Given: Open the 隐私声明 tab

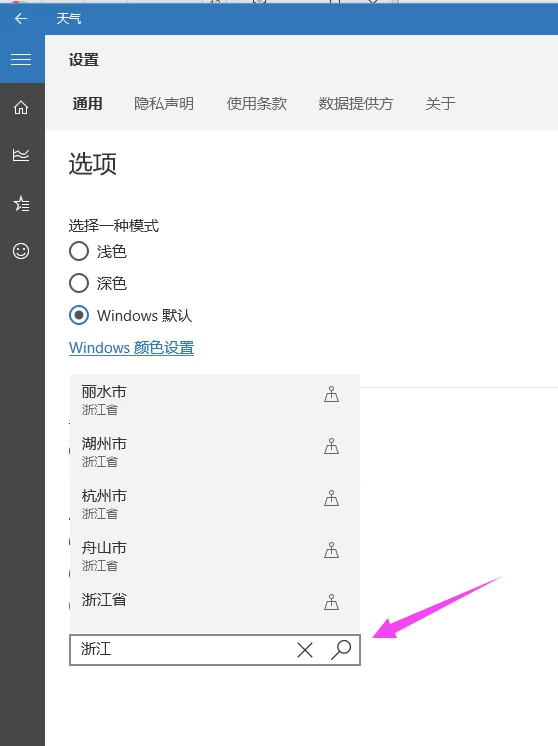Looking at the screenshot, I should click(x=164, y=104).
